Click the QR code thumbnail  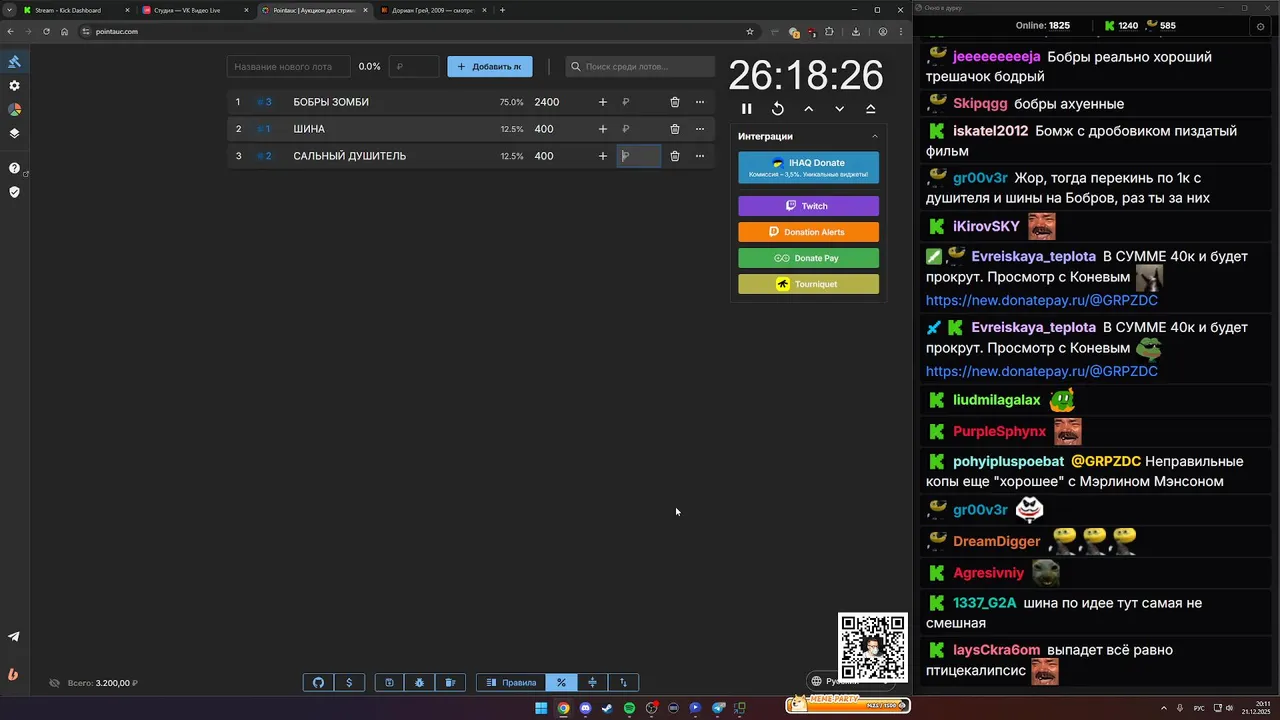tap(873, 647)
